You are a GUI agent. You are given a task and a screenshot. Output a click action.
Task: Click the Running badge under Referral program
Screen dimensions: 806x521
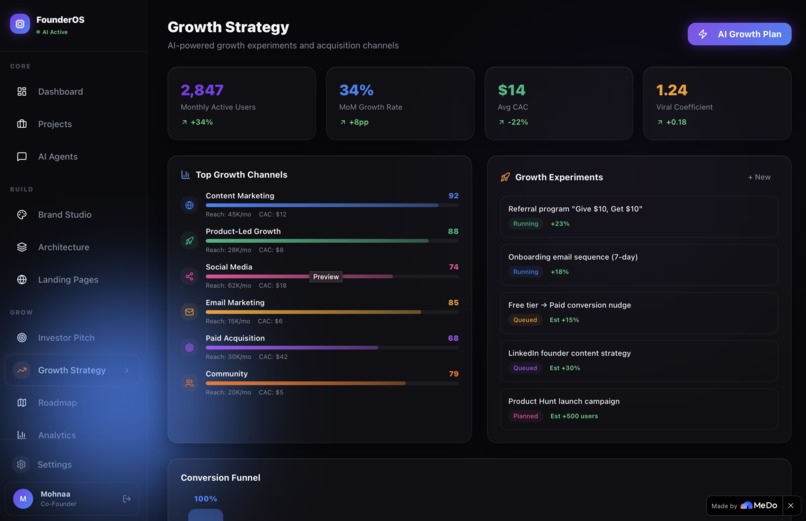click(525, 224)
